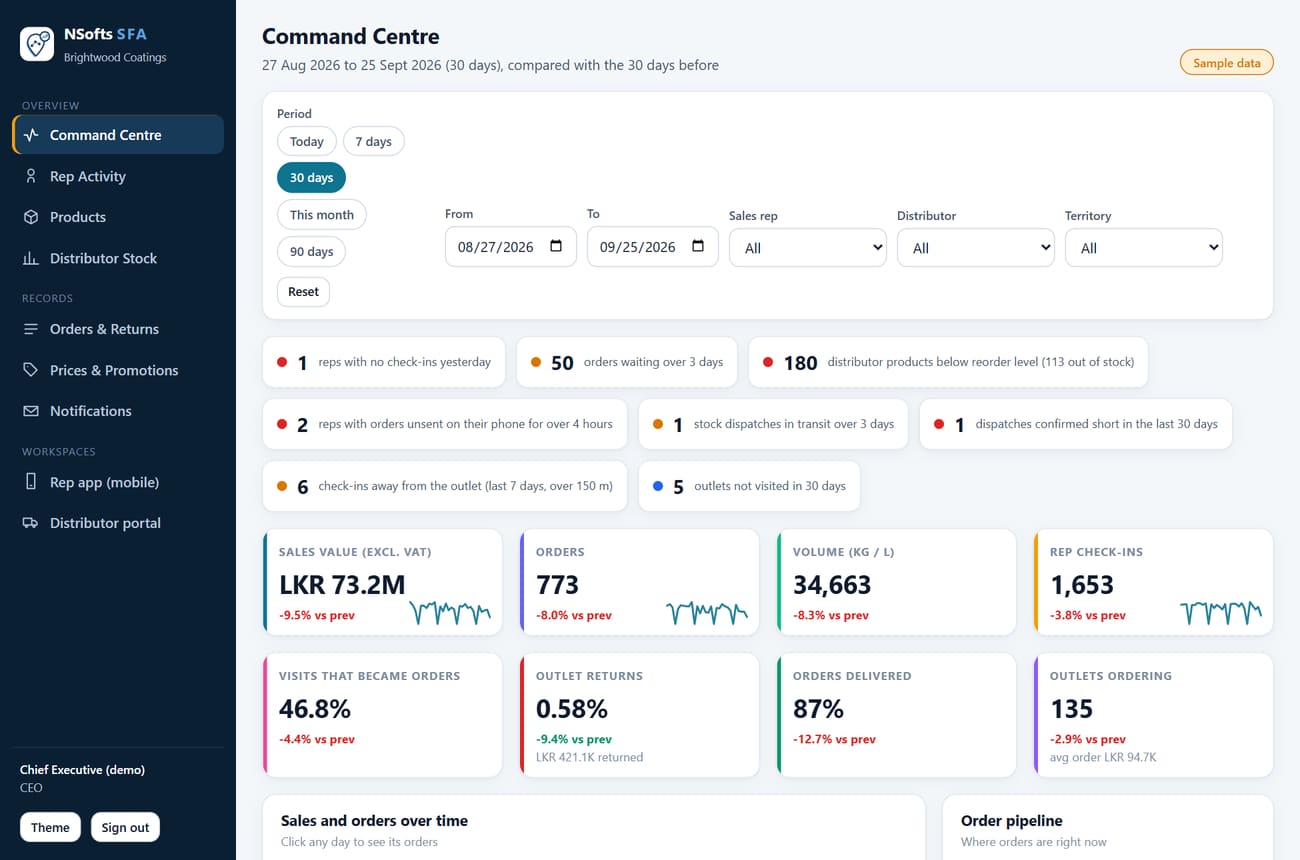Viewport: 1300px width, 860px height.
Task: Click the 34,663 volume figure
Action: [832, 585]
